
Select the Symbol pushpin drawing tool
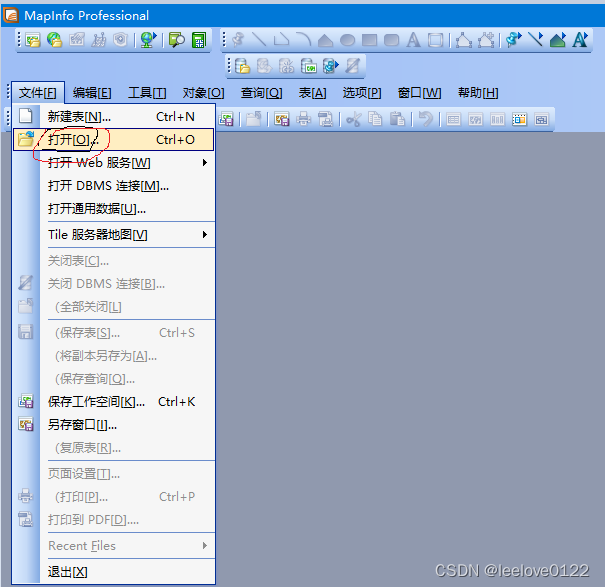pyautogui.click(x=238, y=40)
